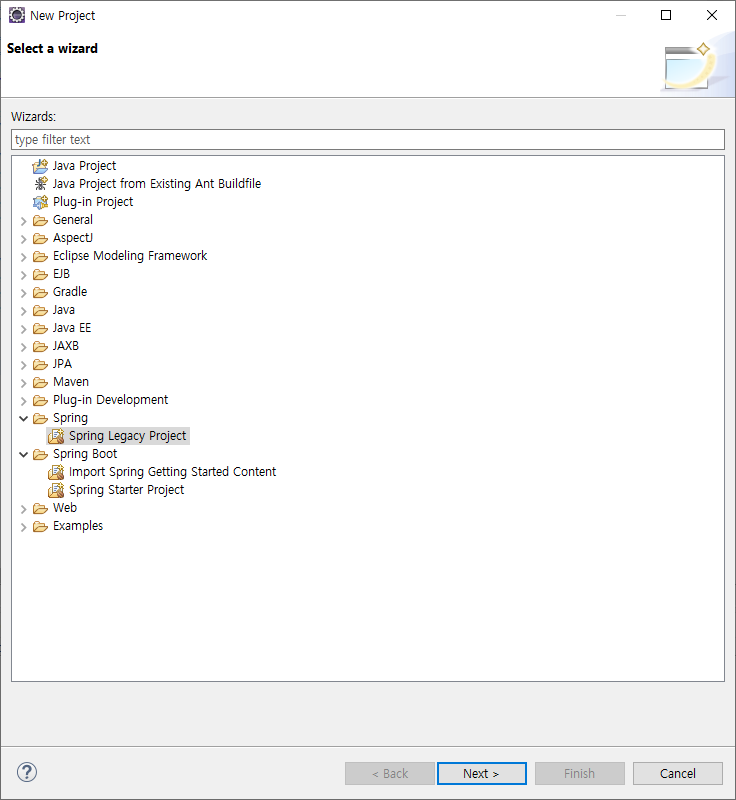The image size is (736, 800).
Task: Expand the Java EE category
Action: [23, 329]
